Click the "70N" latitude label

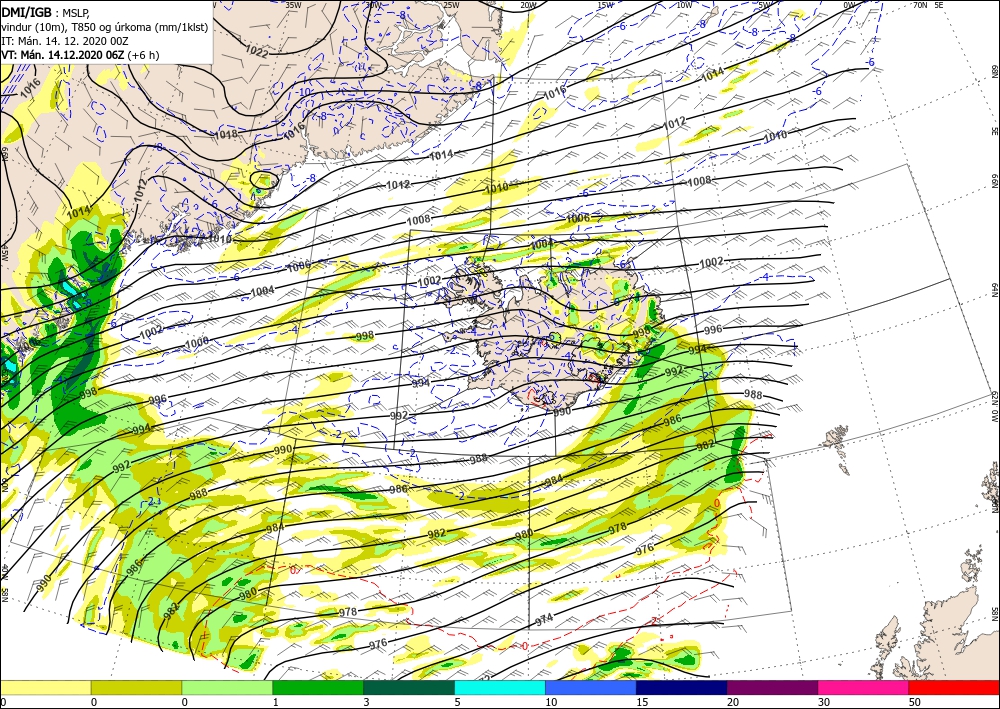click(x=920, y=5)
